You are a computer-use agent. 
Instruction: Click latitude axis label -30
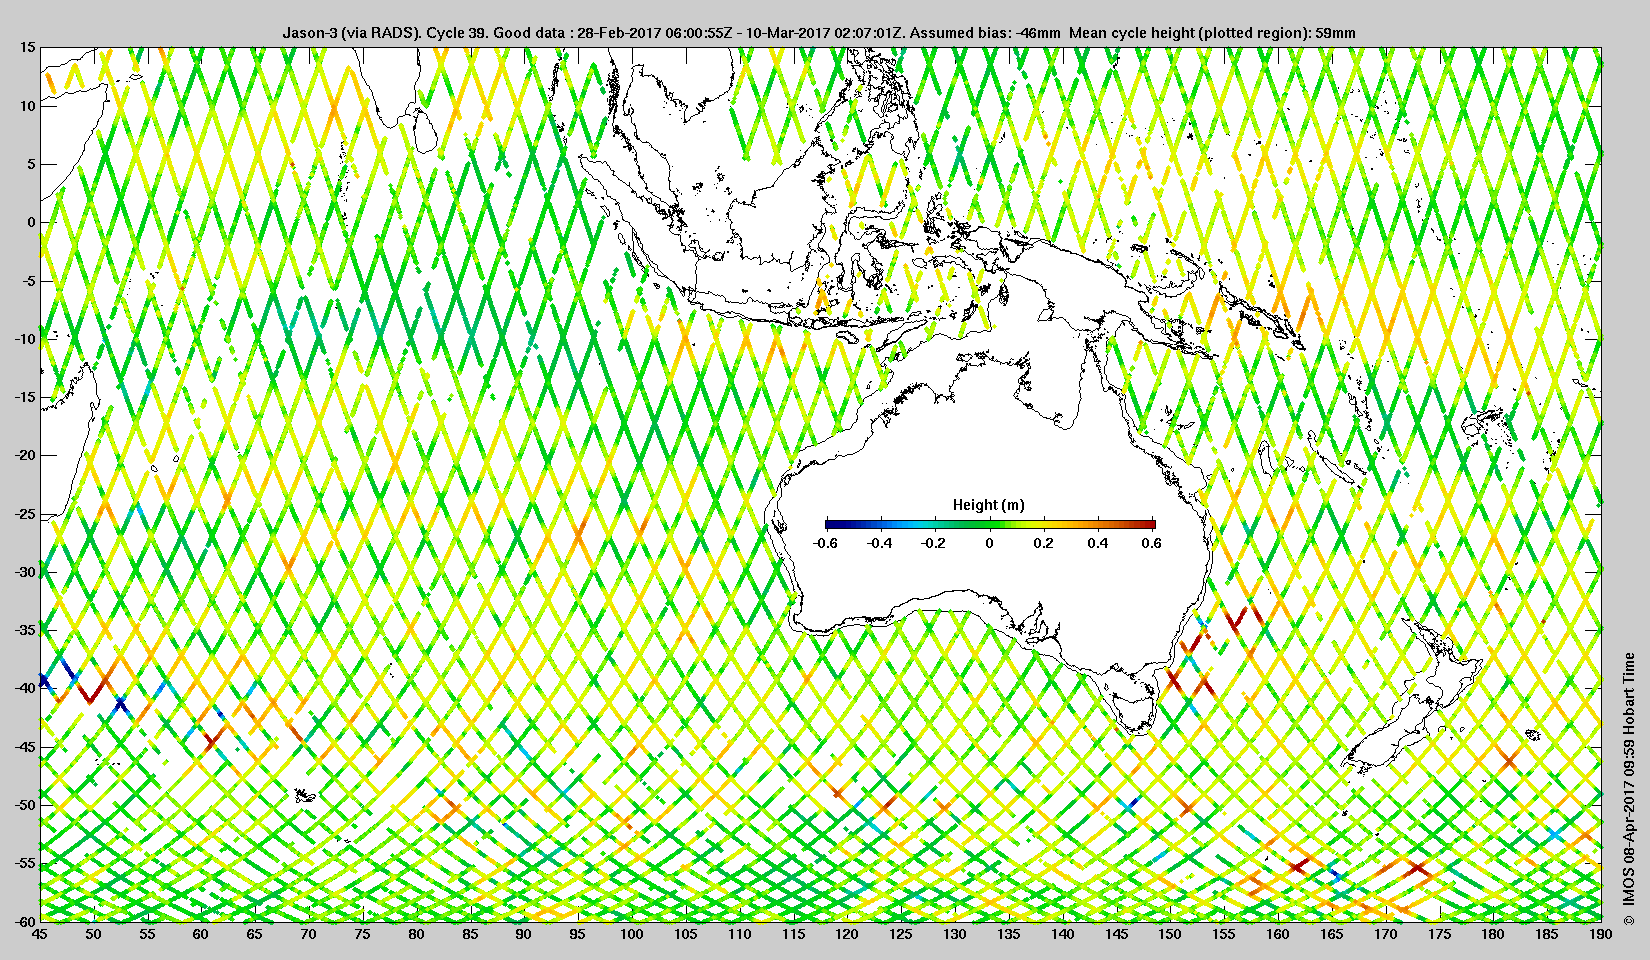pos(25,572)
